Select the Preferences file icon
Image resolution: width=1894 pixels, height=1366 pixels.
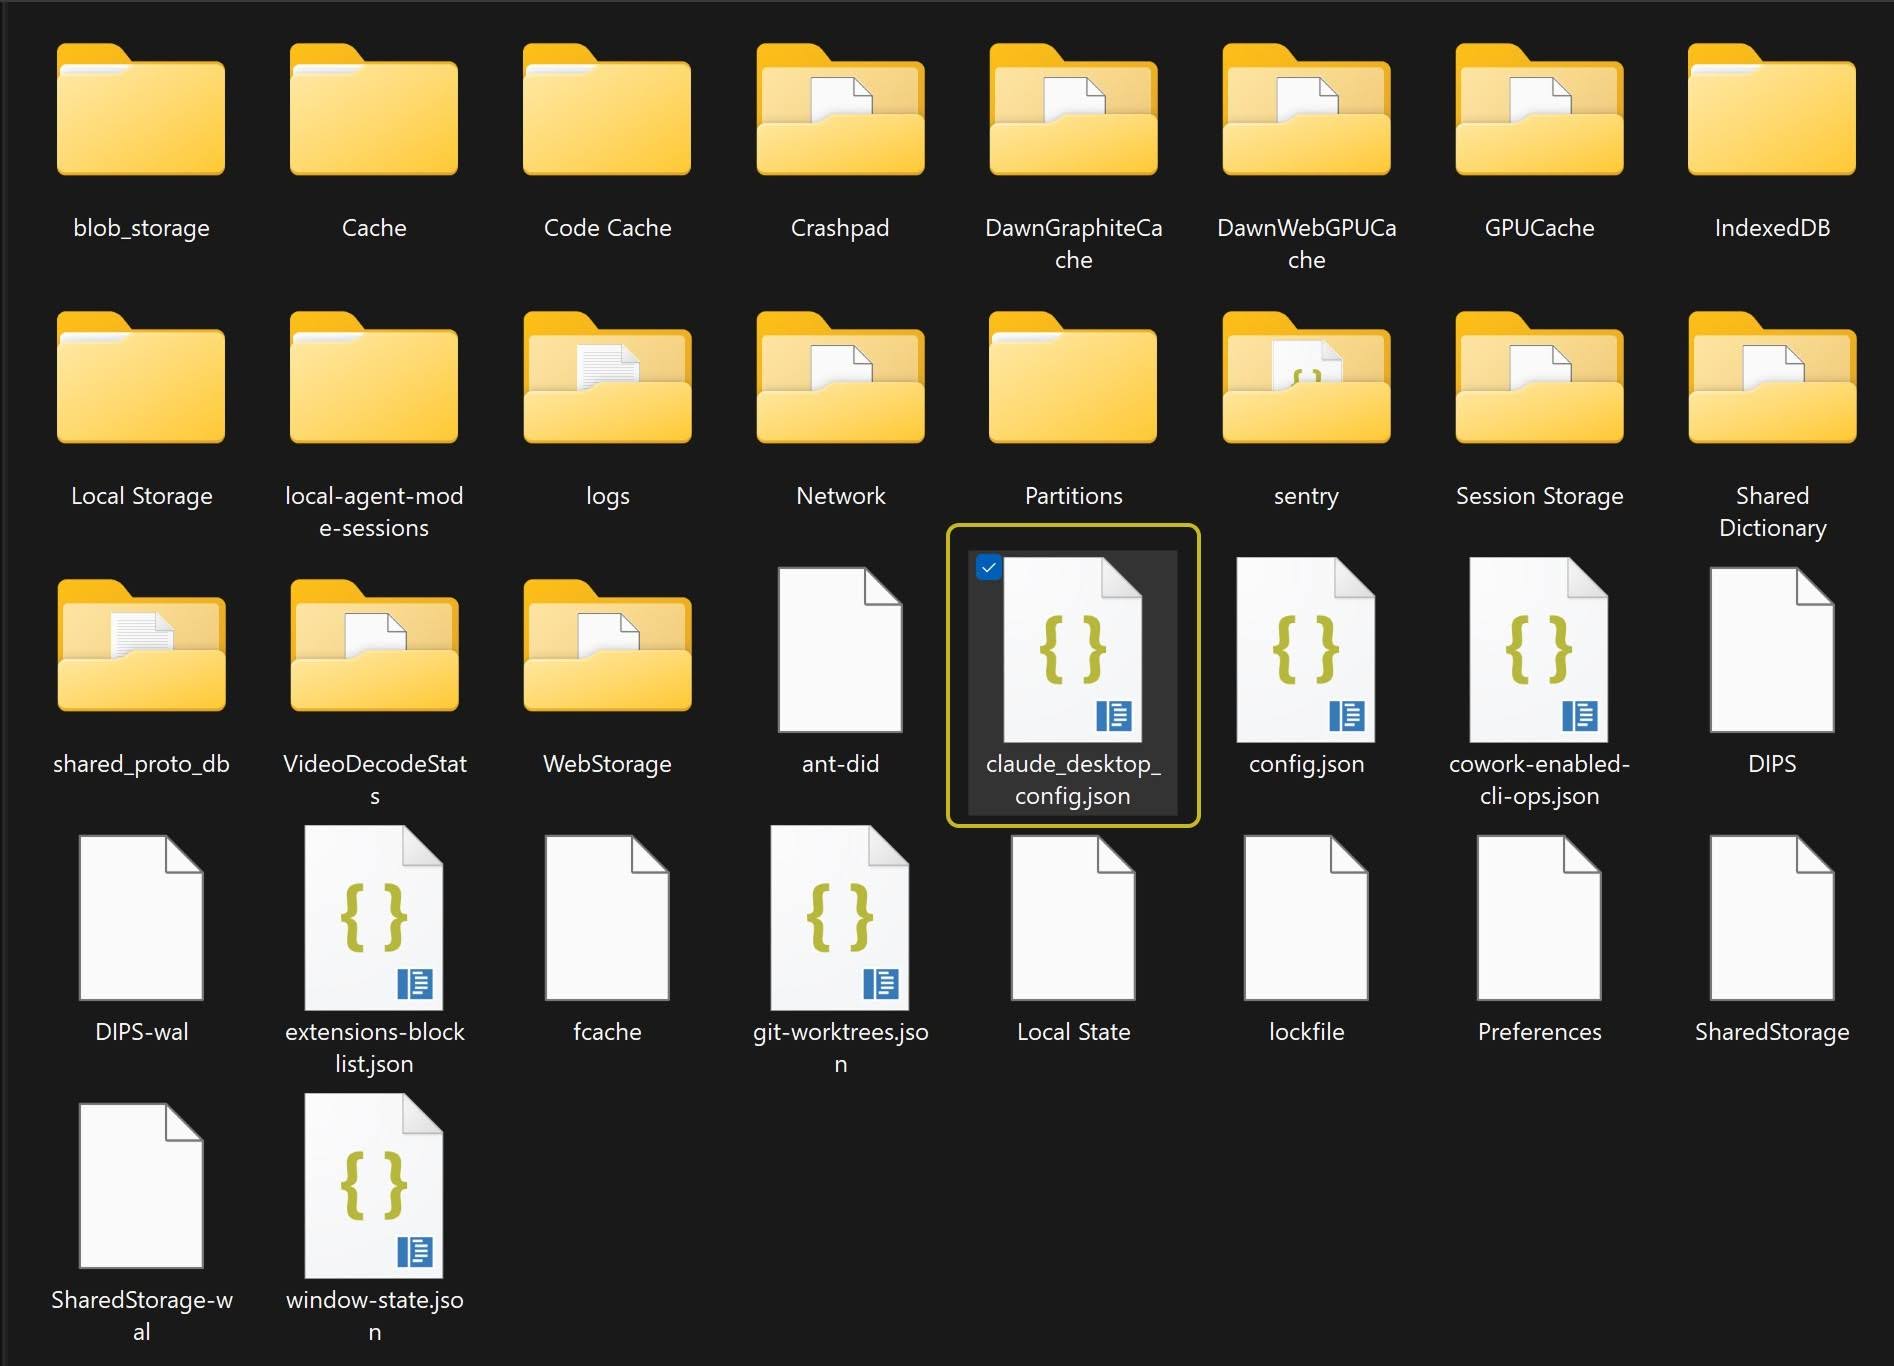[x=1539, y=918]
